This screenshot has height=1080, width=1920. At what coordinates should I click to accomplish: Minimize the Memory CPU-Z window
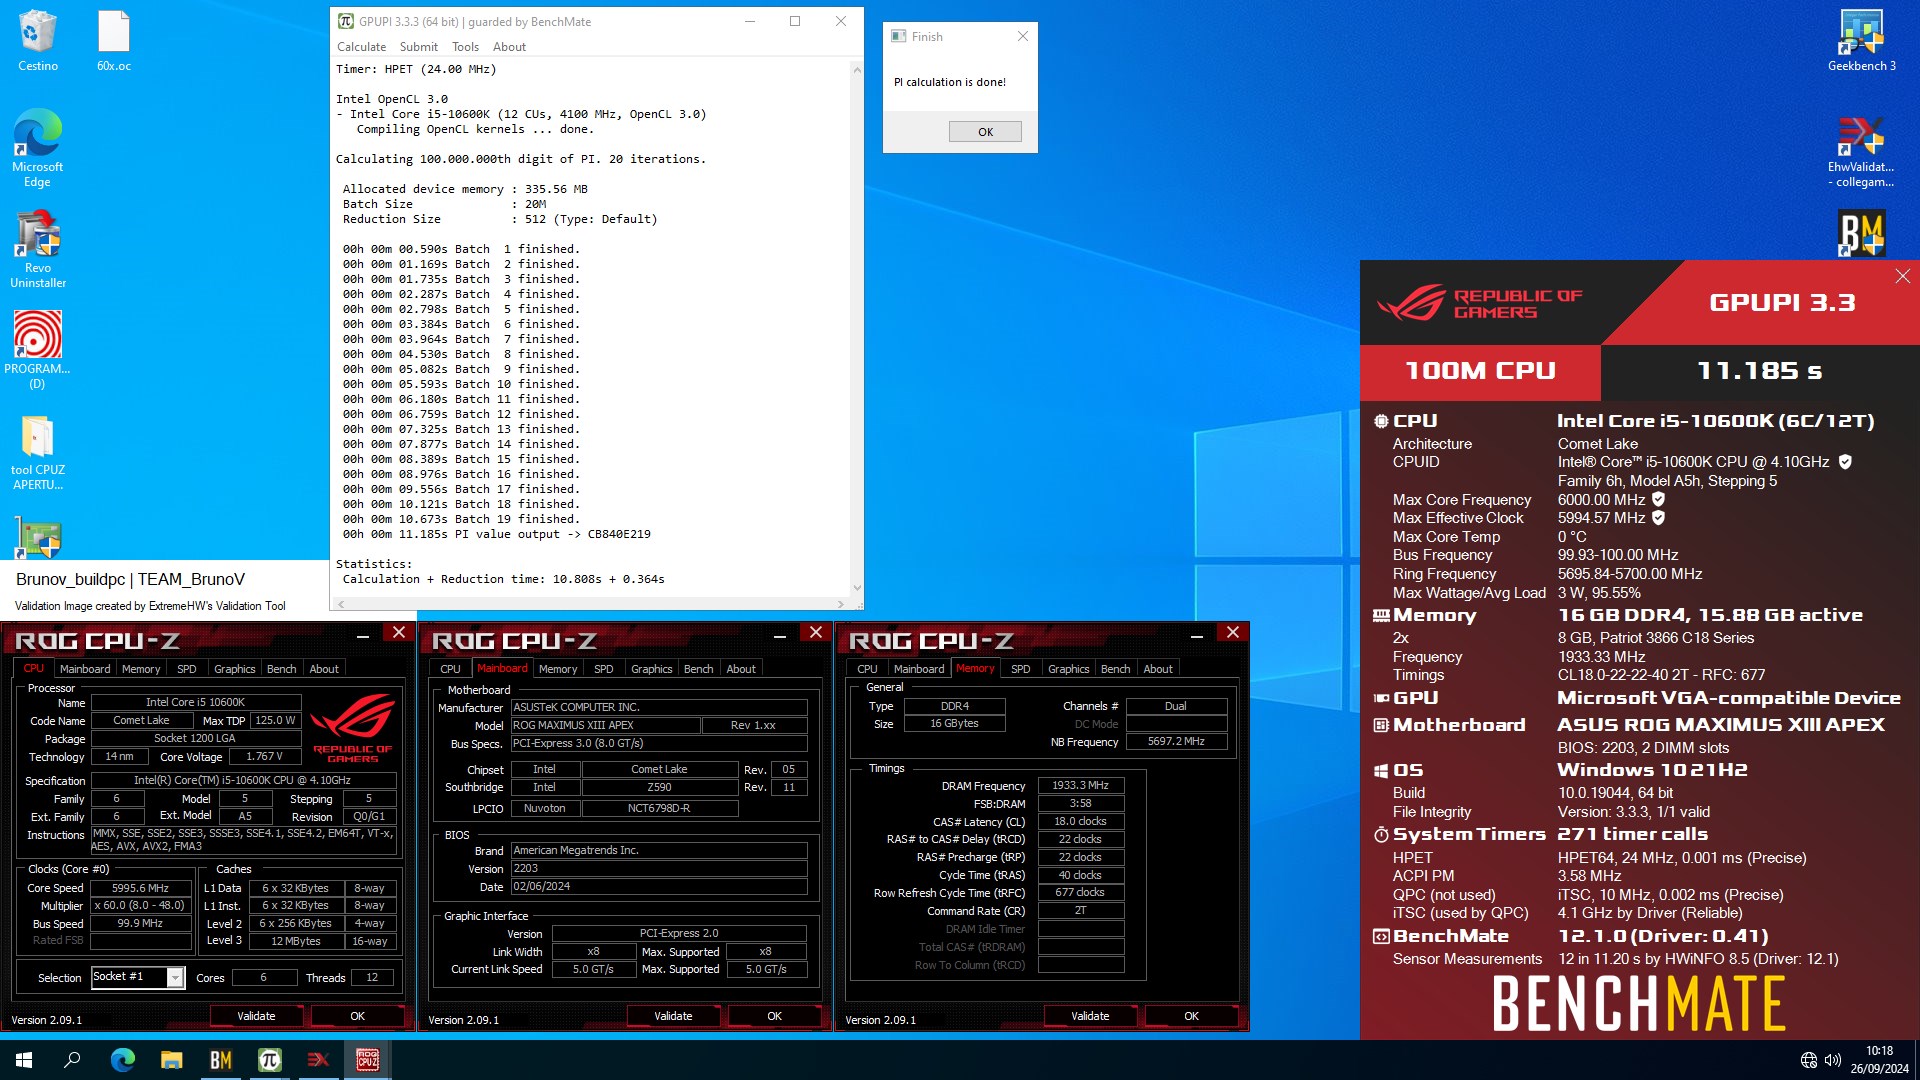coord(1196,634)
